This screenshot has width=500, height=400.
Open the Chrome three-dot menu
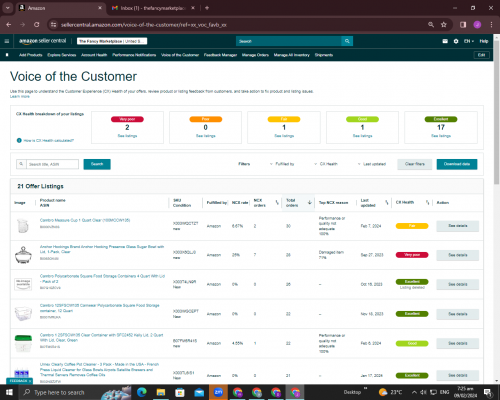point(491,25)
